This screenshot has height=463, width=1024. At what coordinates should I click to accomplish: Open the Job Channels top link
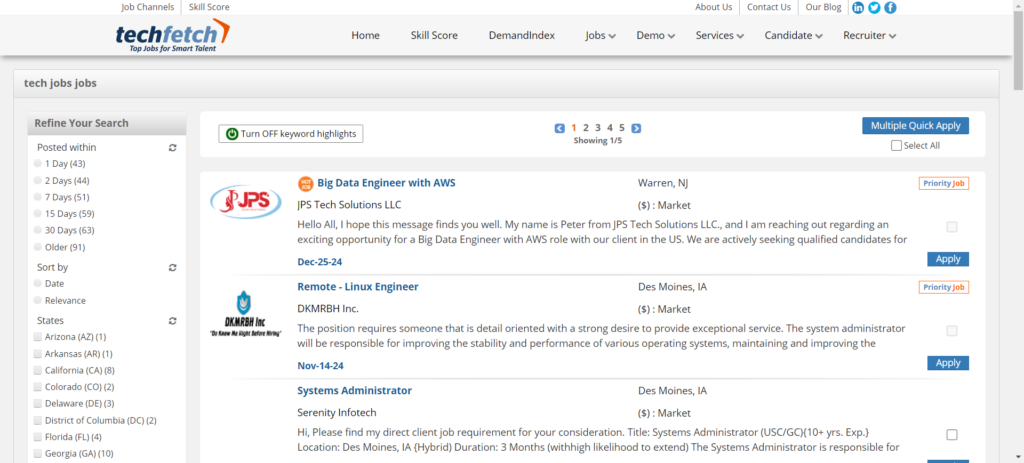click(148, 7)
